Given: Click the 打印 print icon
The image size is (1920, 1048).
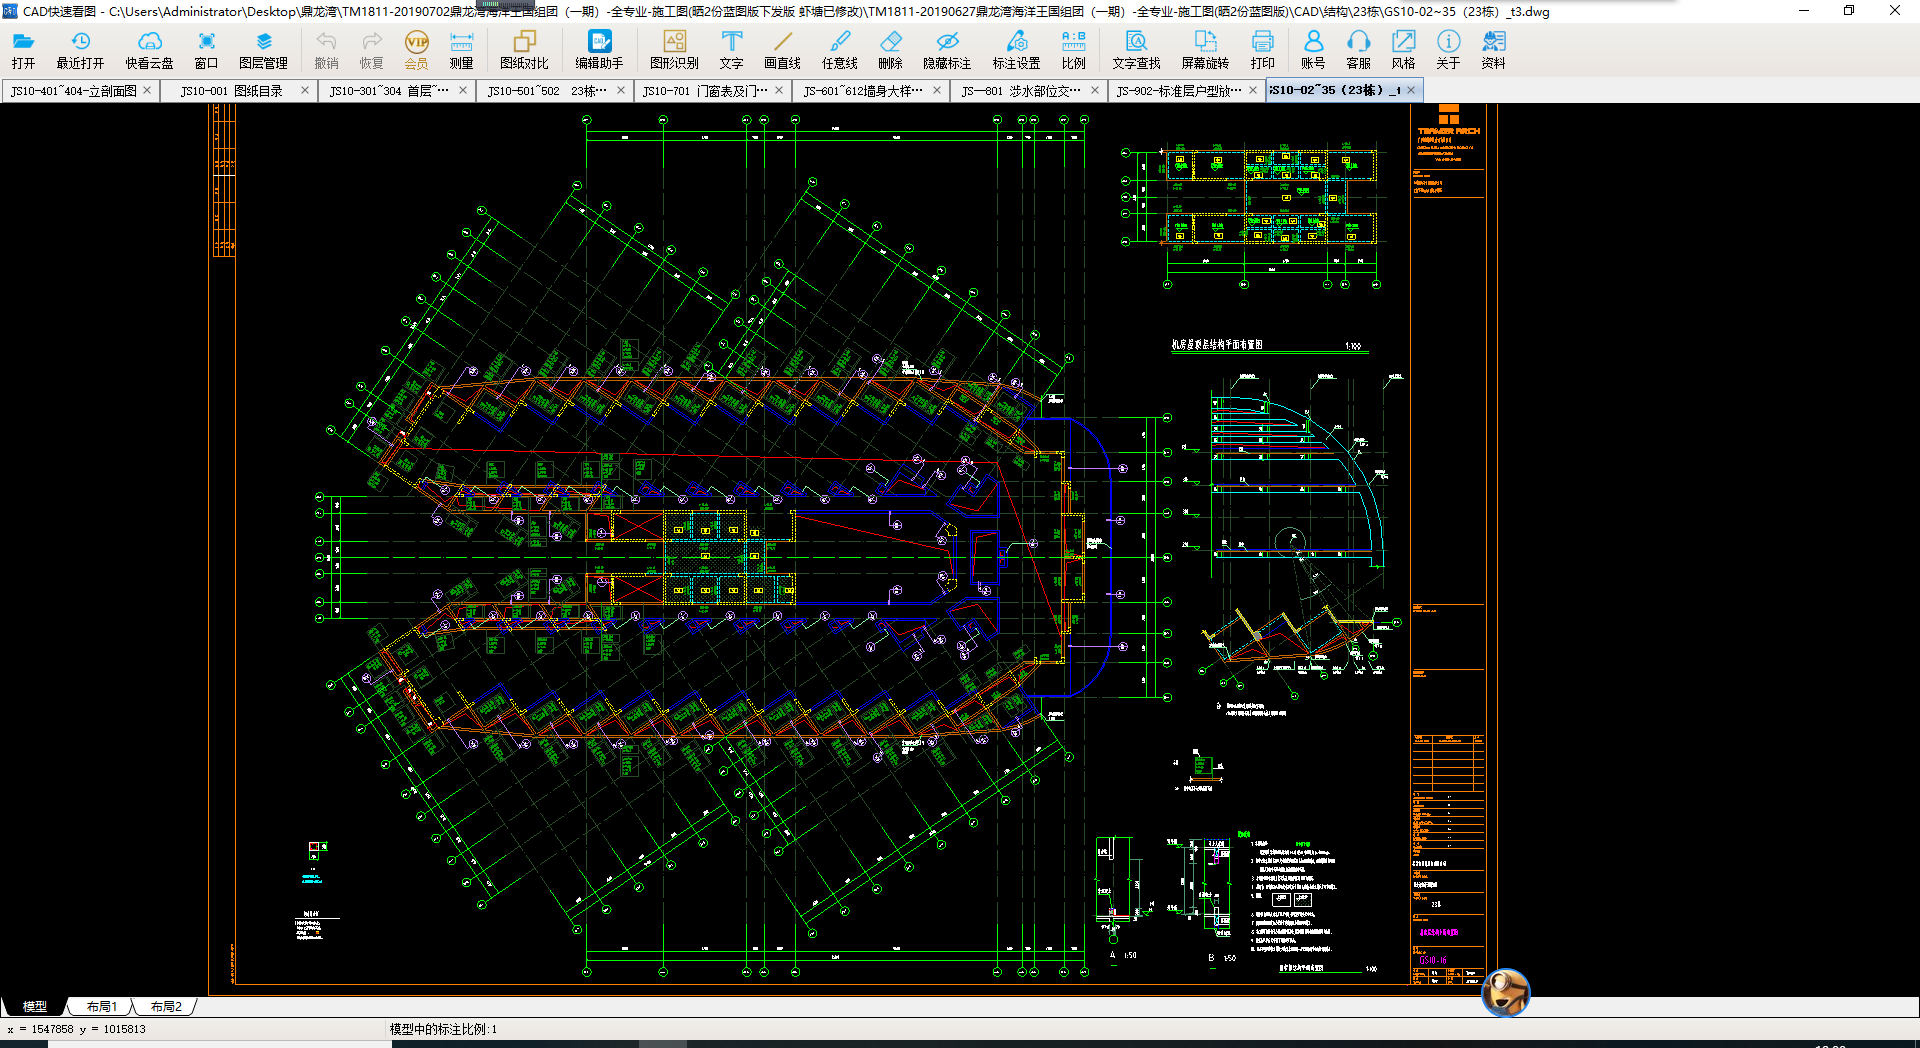Looking at the screenshot, I should click(1262, 50).
